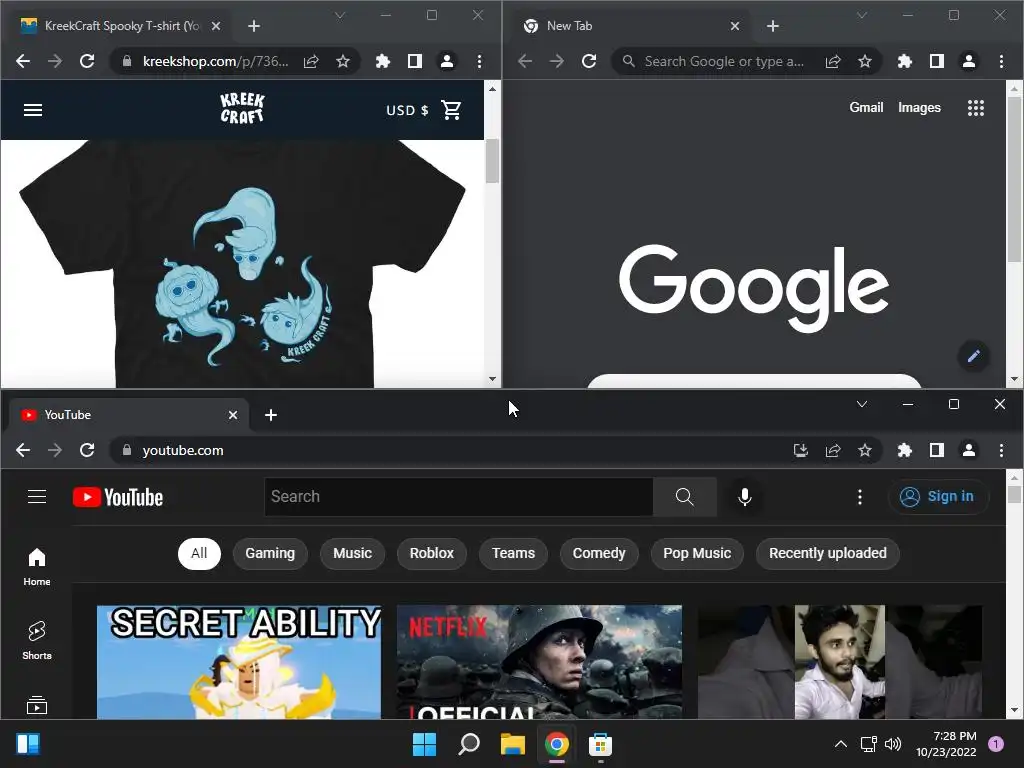
Task: Open Chrome menu in New Tab window
Action: click(x=1001, y=61)
